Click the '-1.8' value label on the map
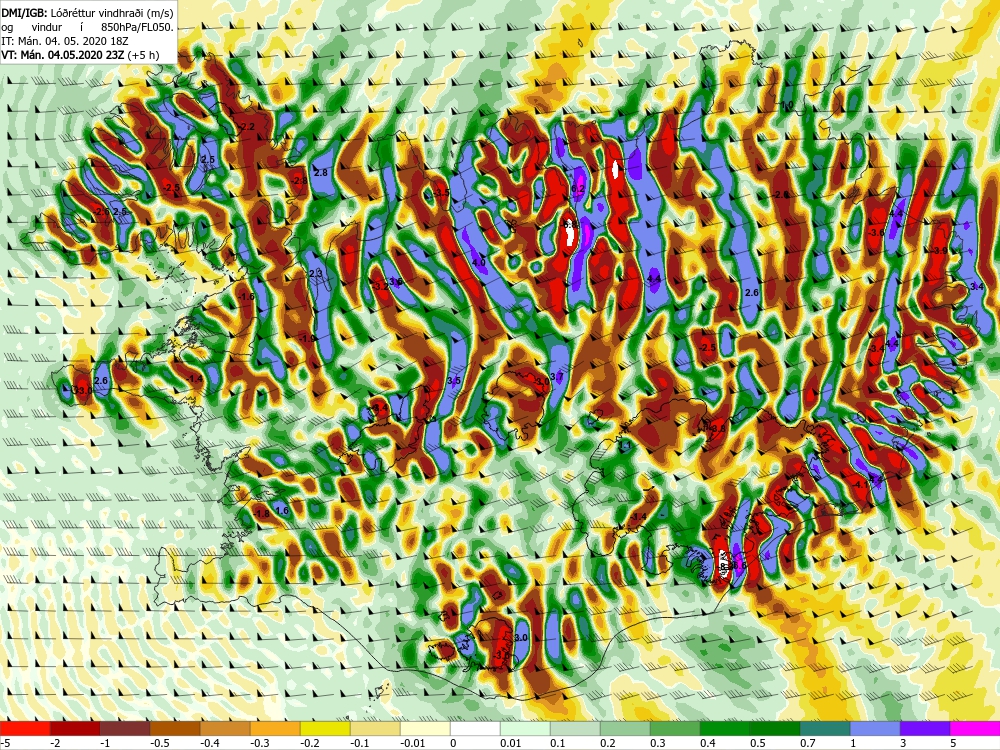 (262, 513)
